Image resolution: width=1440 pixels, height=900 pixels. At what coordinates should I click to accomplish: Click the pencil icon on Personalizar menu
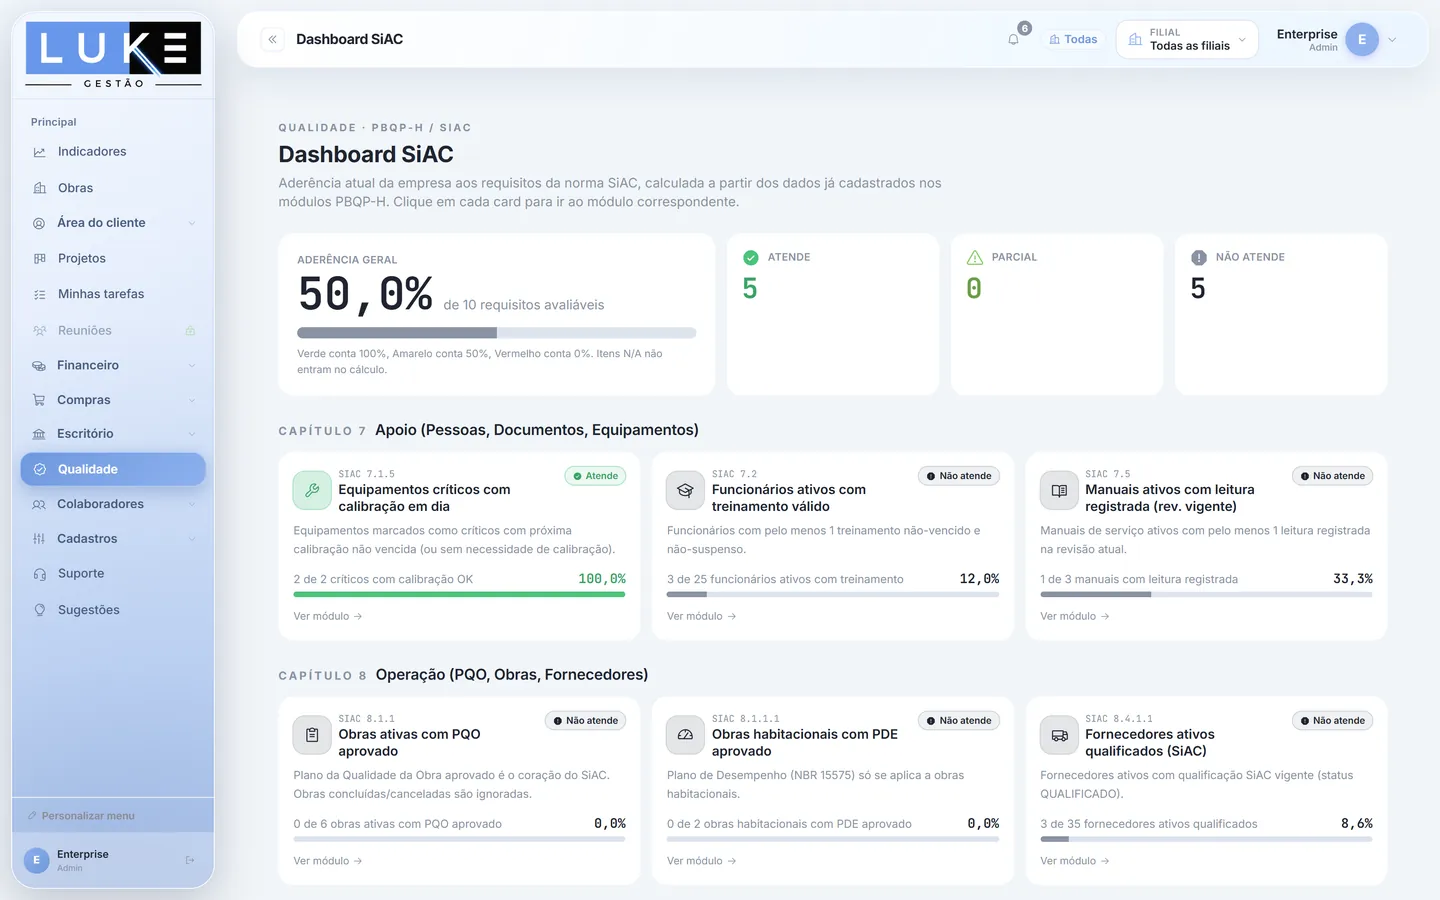33,816
